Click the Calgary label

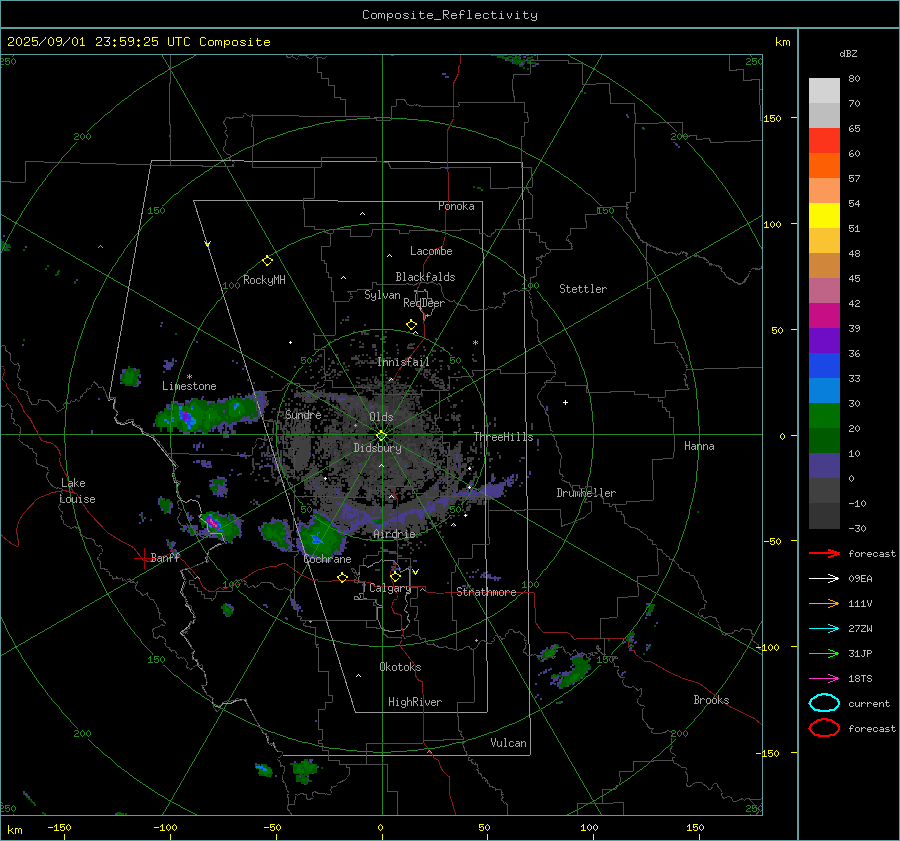[390, 588]
